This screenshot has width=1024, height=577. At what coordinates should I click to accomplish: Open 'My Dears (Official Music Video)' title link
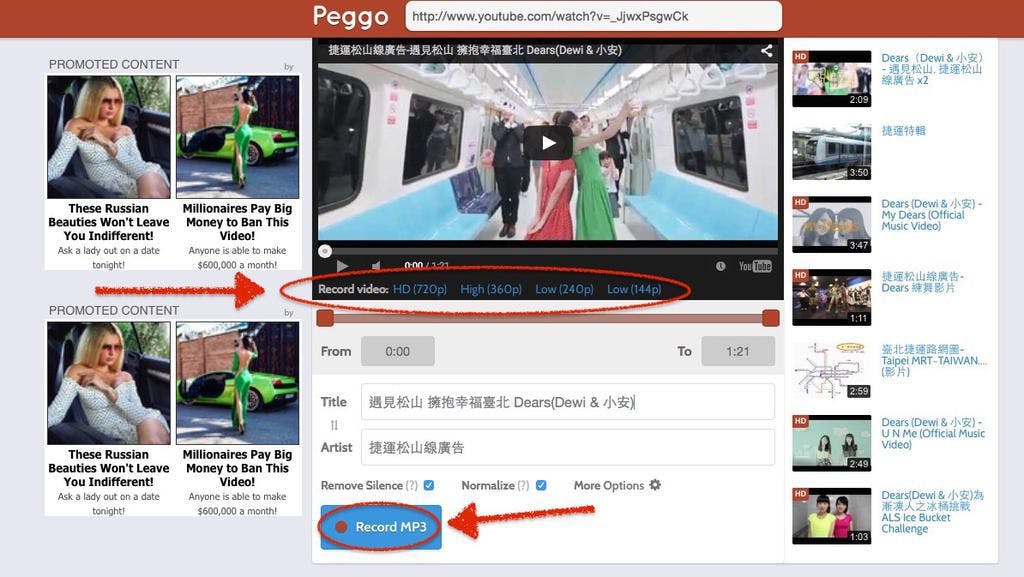pos(931,215)
